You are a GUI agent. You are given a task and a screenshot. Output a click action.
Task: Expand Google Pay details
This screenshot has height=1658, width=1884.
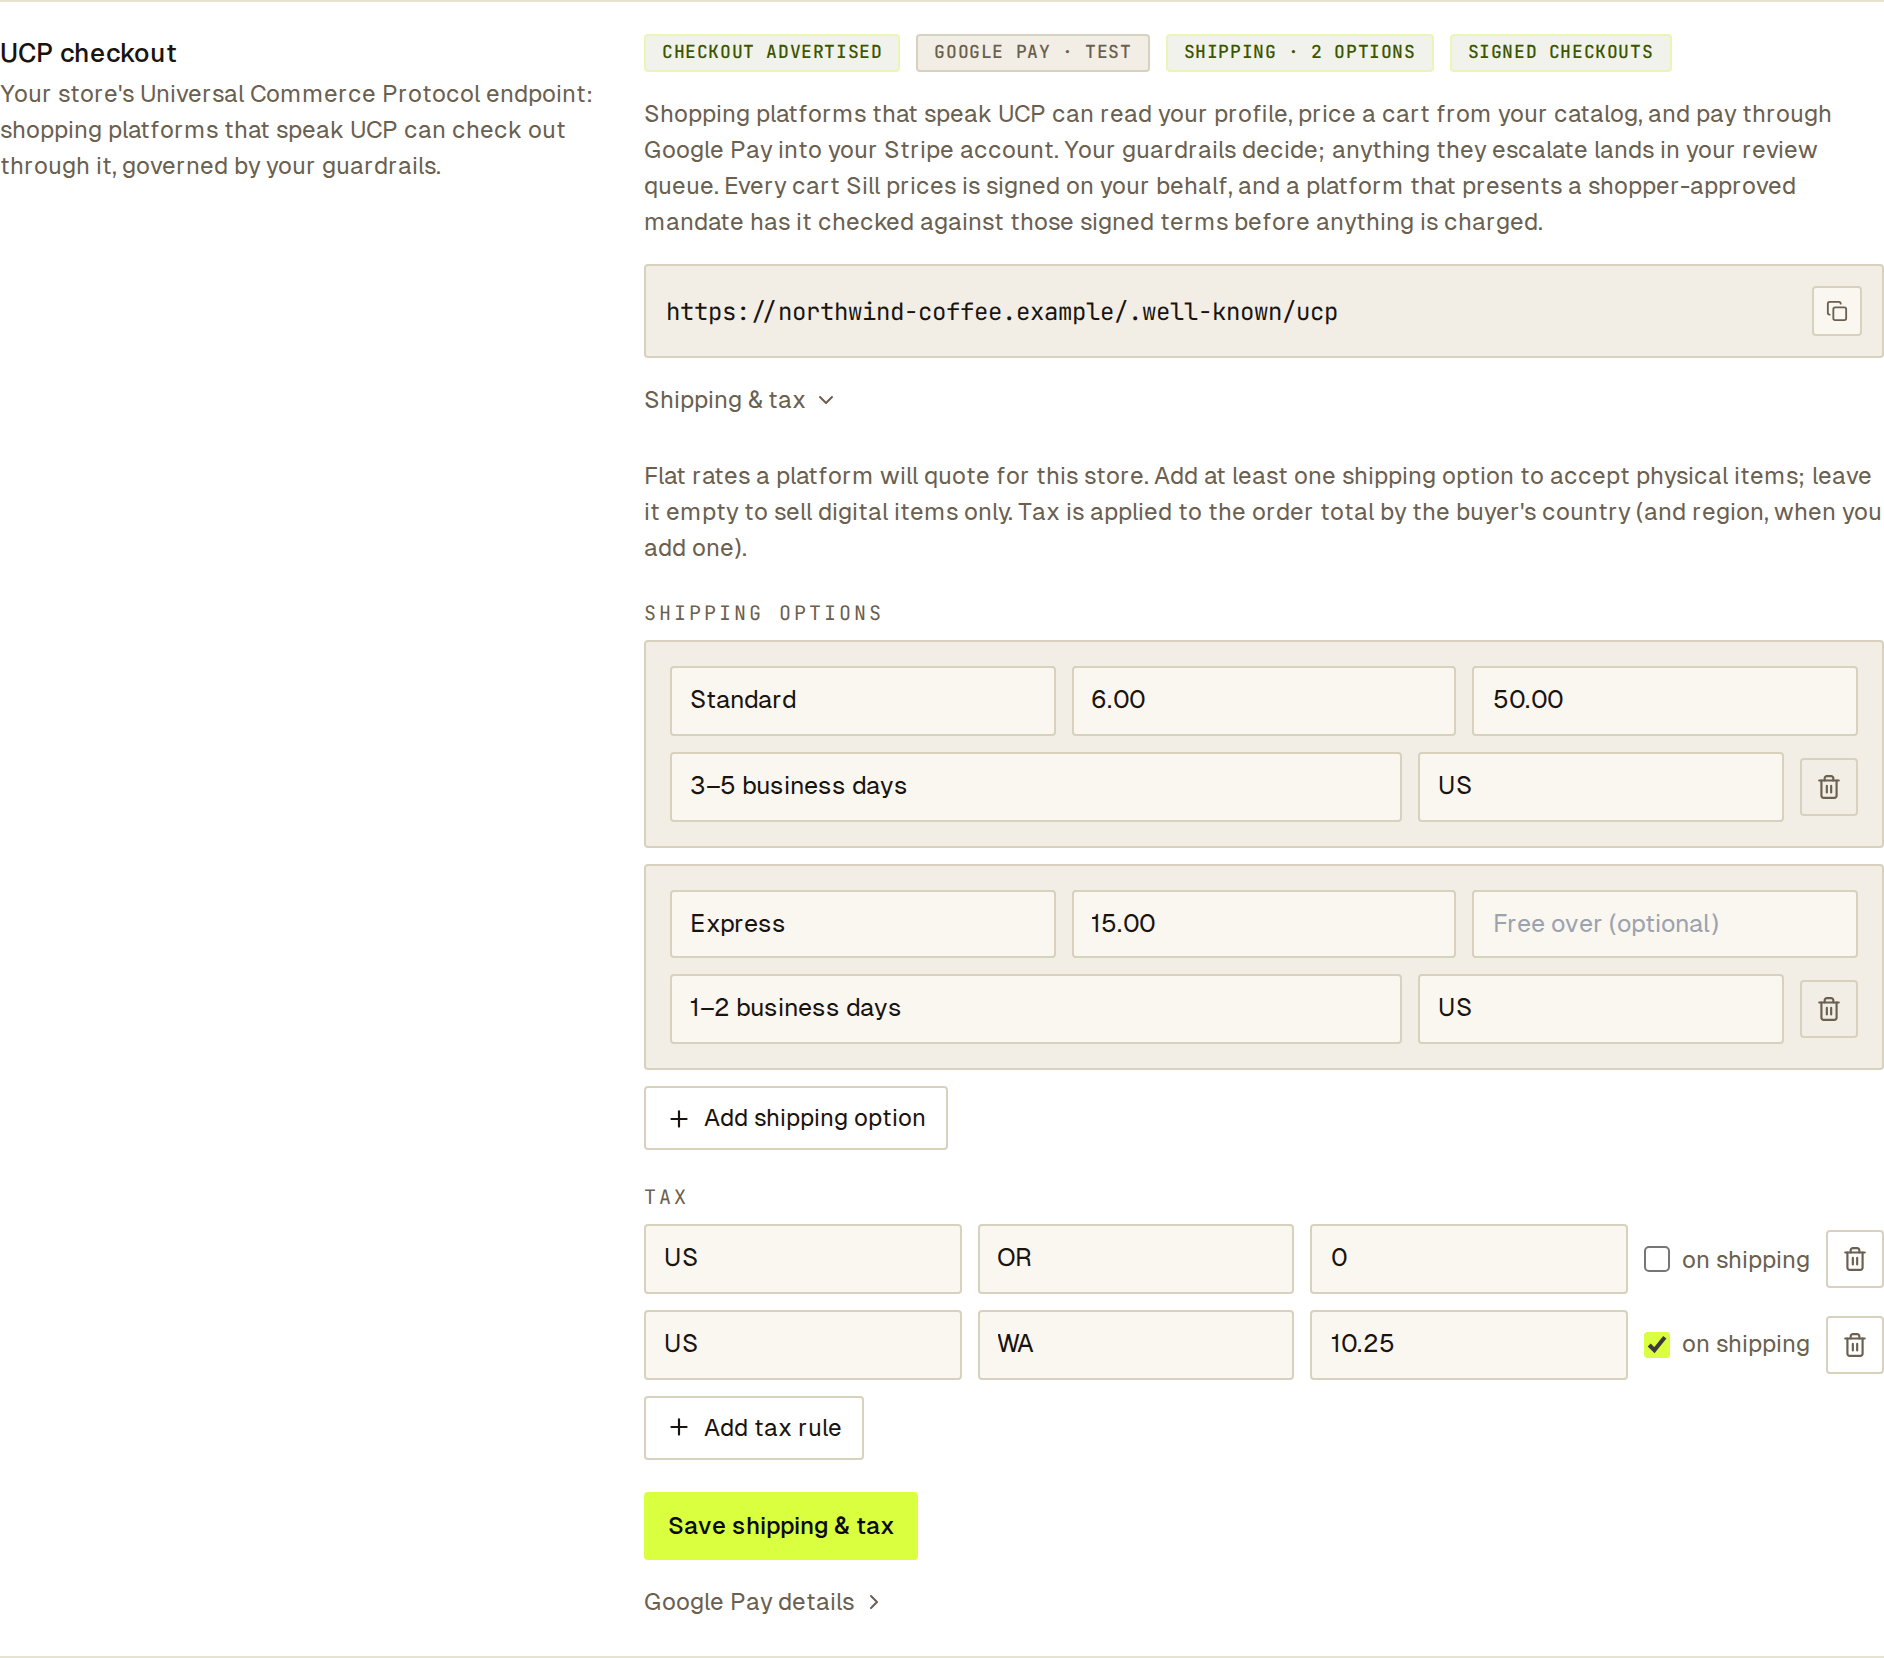click(x=762, y=1602)
